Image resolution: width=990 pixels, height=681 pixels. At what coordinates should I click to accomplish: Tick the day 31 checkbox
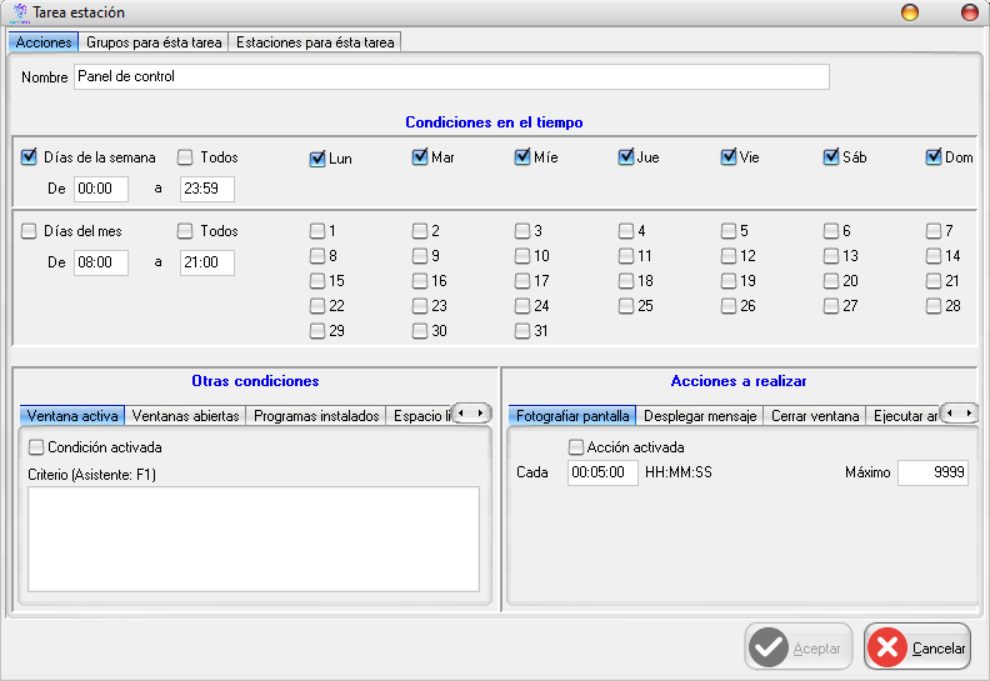(x=522, y=331)
